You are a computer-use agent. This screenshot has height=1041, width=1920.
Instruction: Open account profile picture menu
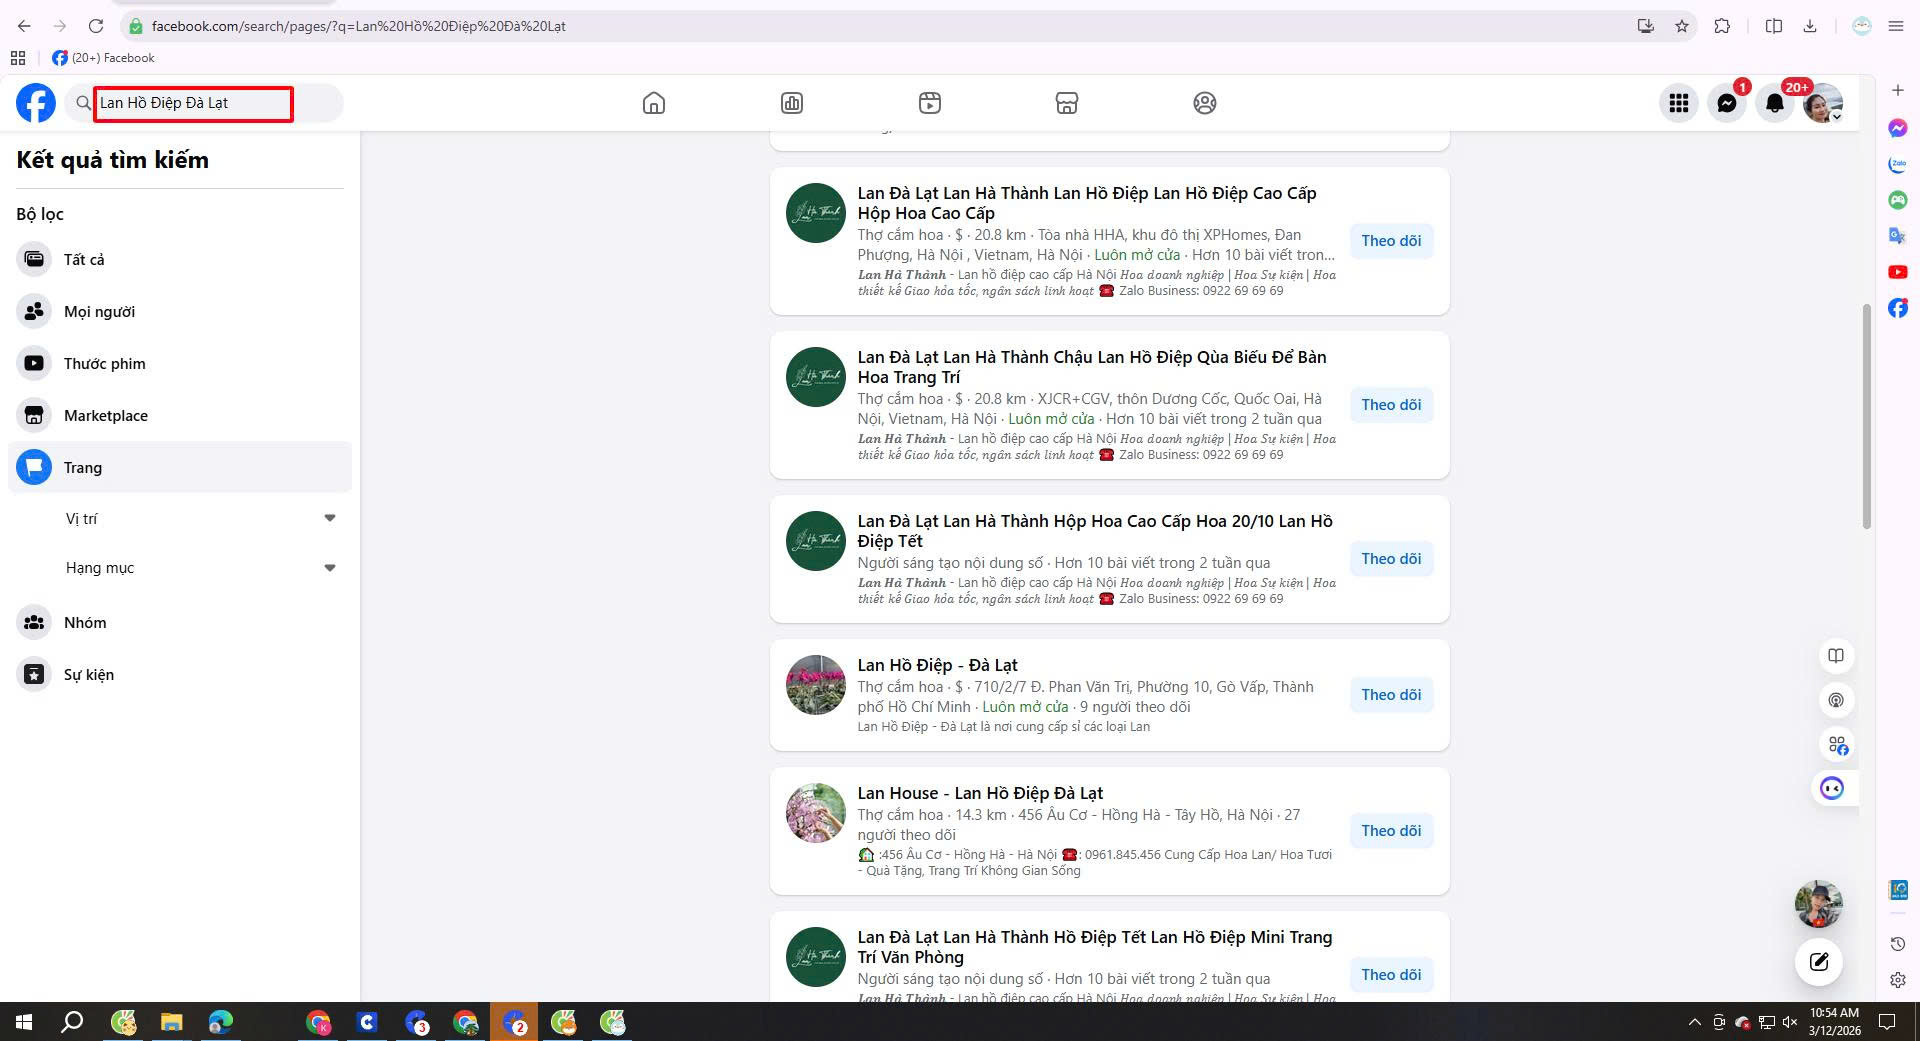[x=1823, y=103]
